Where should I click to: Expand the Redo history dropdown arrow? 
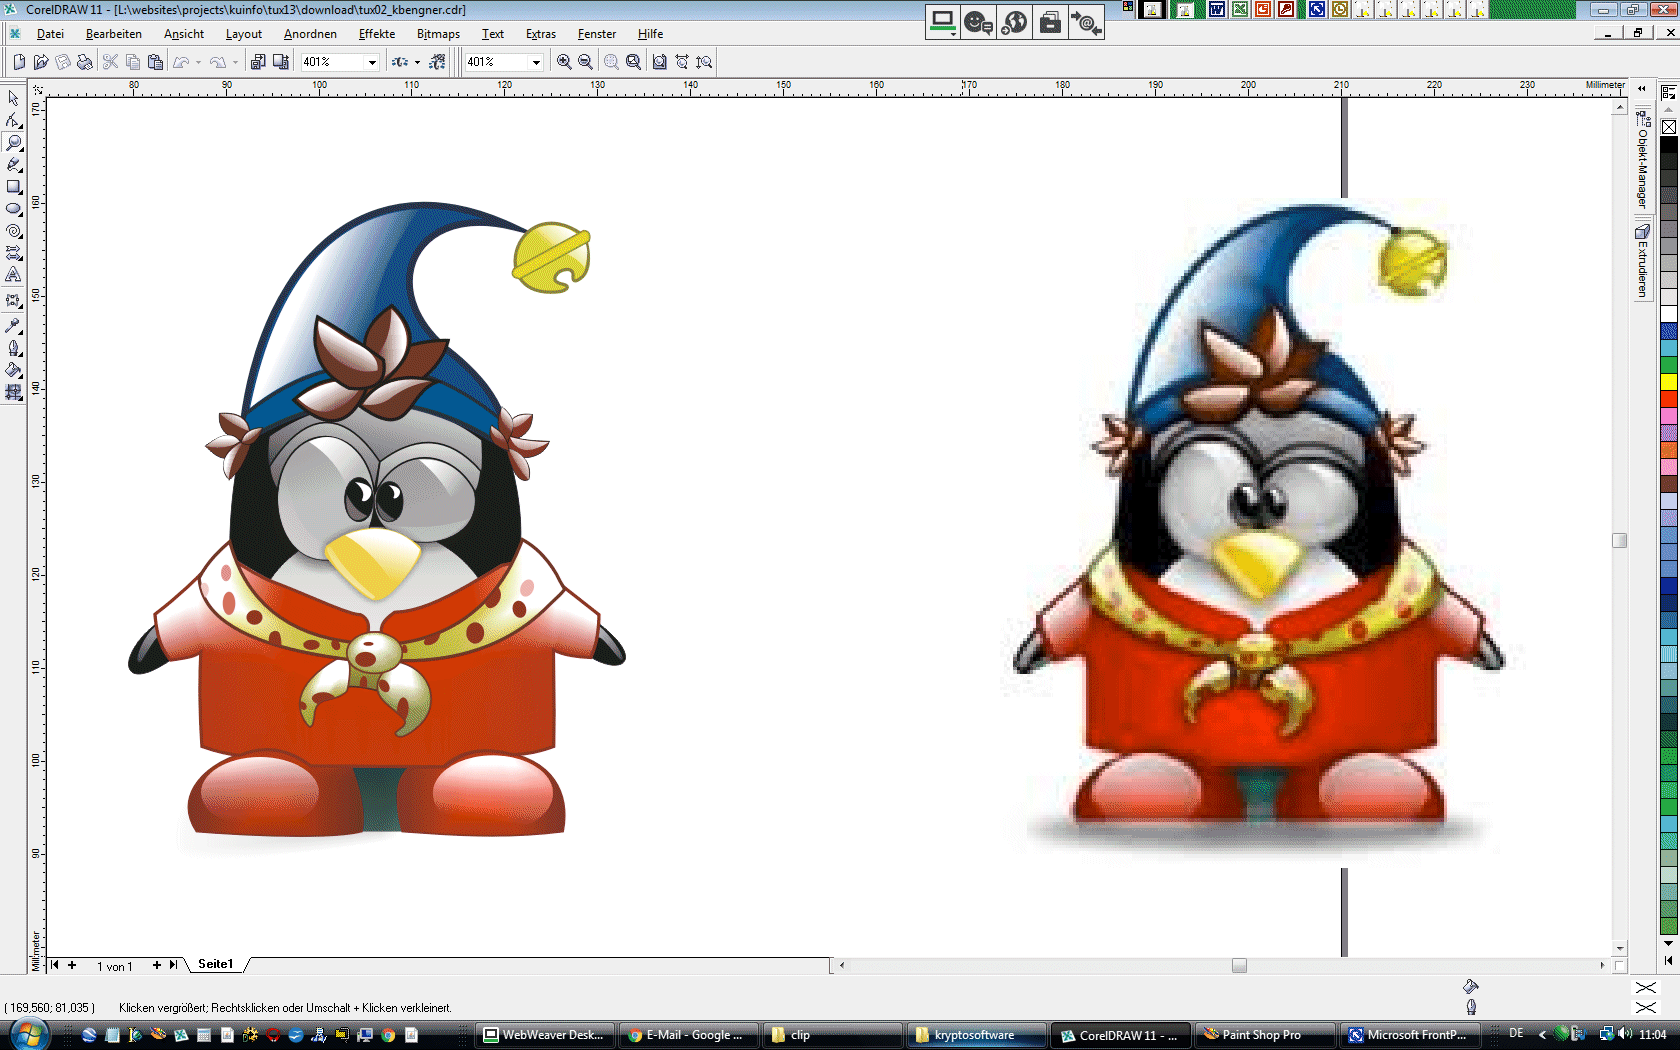tap(235, 62)
